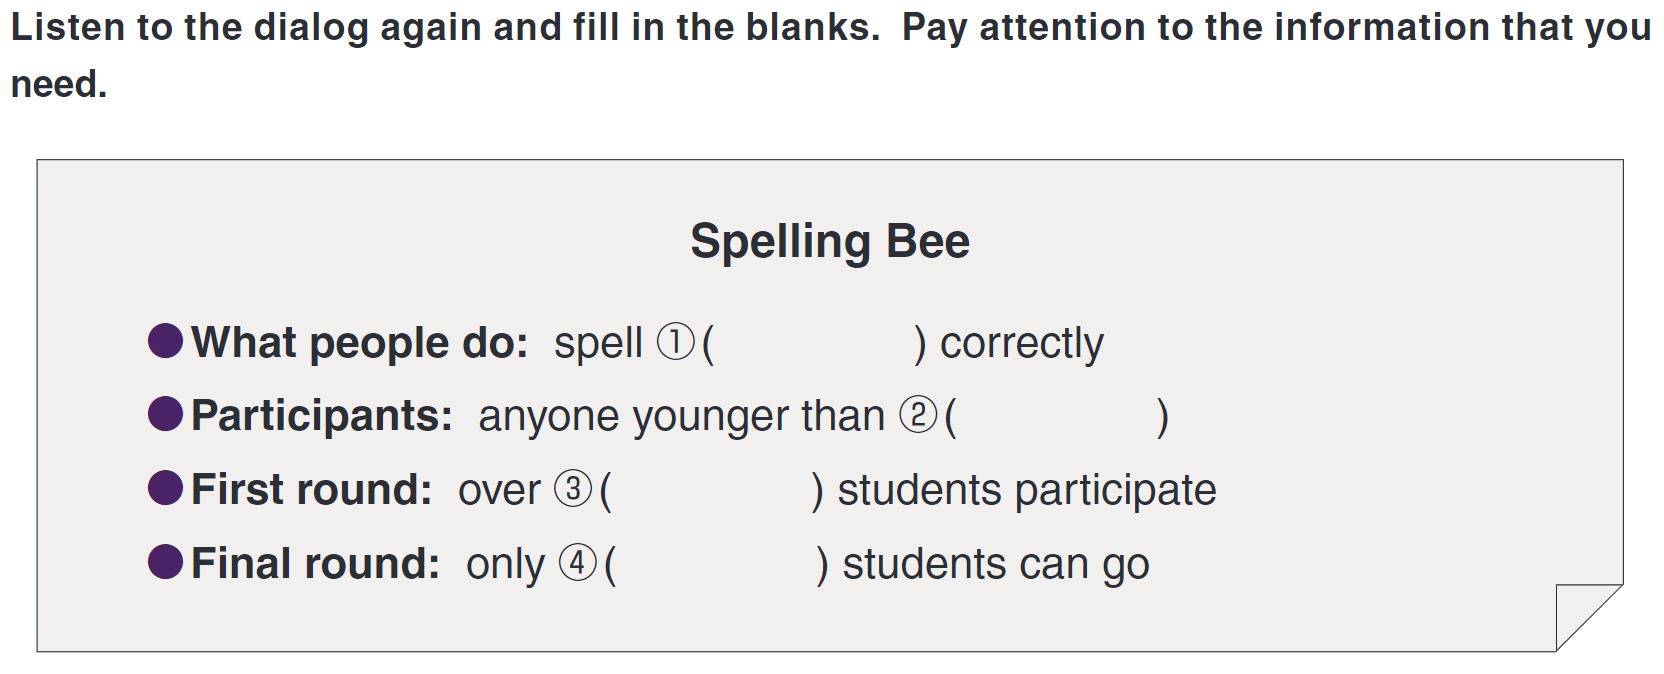Viewport: 1664px width, 674px height.
Task: Click the "Spelling Bee" heading
Action: click(830, 241)
